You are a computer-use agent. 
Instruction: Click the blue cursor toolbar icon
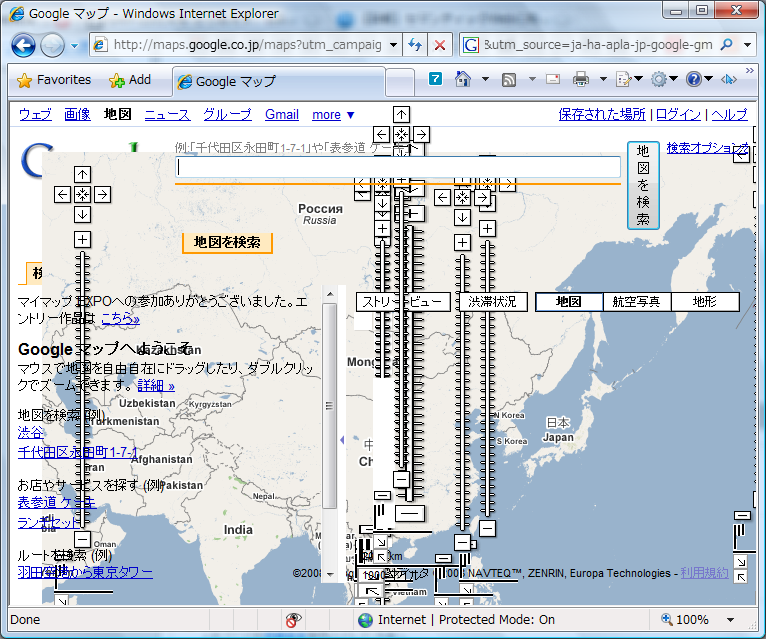729,79
